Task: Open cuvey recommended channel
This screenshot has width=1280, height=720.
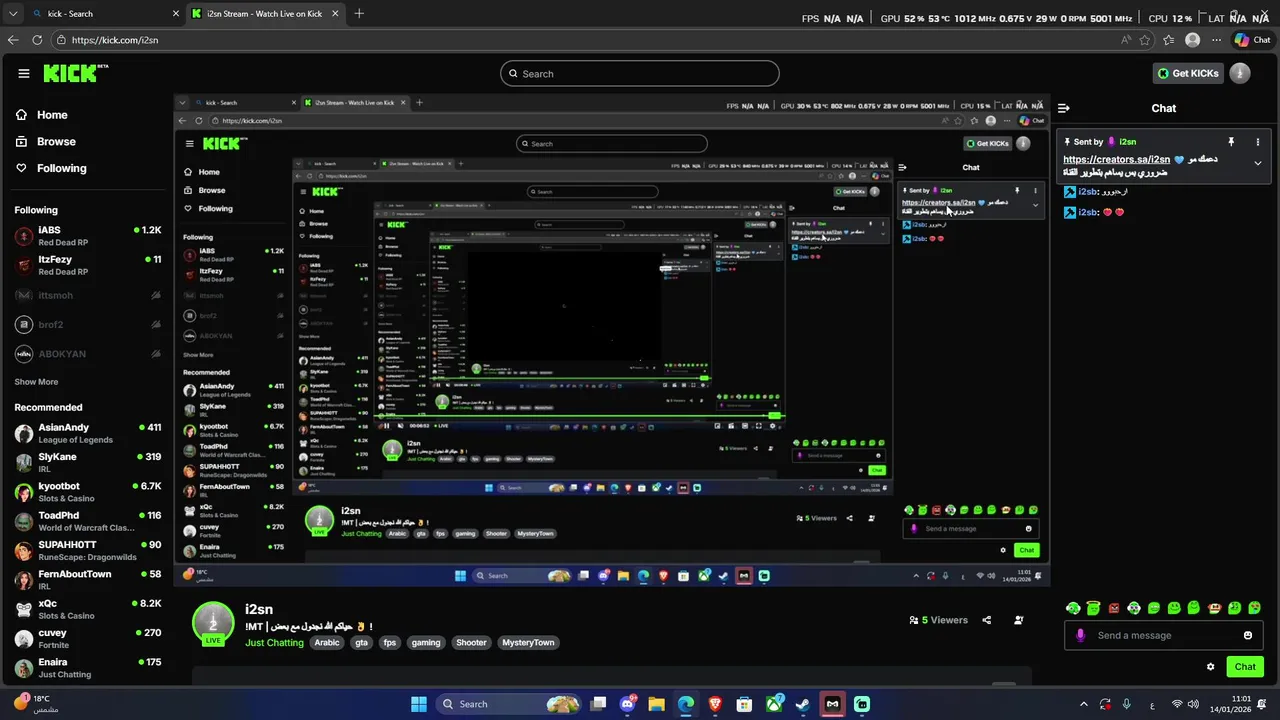Action: [88, 638]
